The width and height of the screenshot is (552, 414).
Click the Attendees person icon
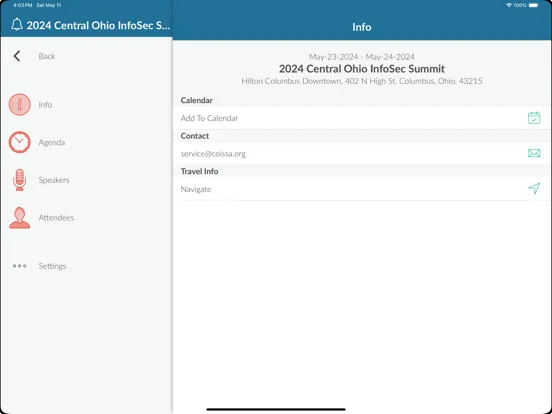(x=19, y=218)
